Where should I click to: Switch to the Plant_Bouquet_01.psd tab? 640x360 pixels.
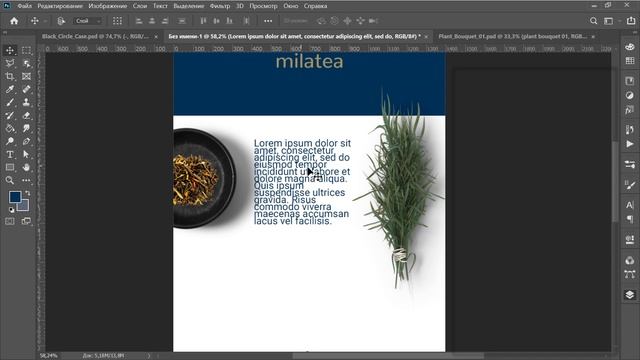pos(512,36)
